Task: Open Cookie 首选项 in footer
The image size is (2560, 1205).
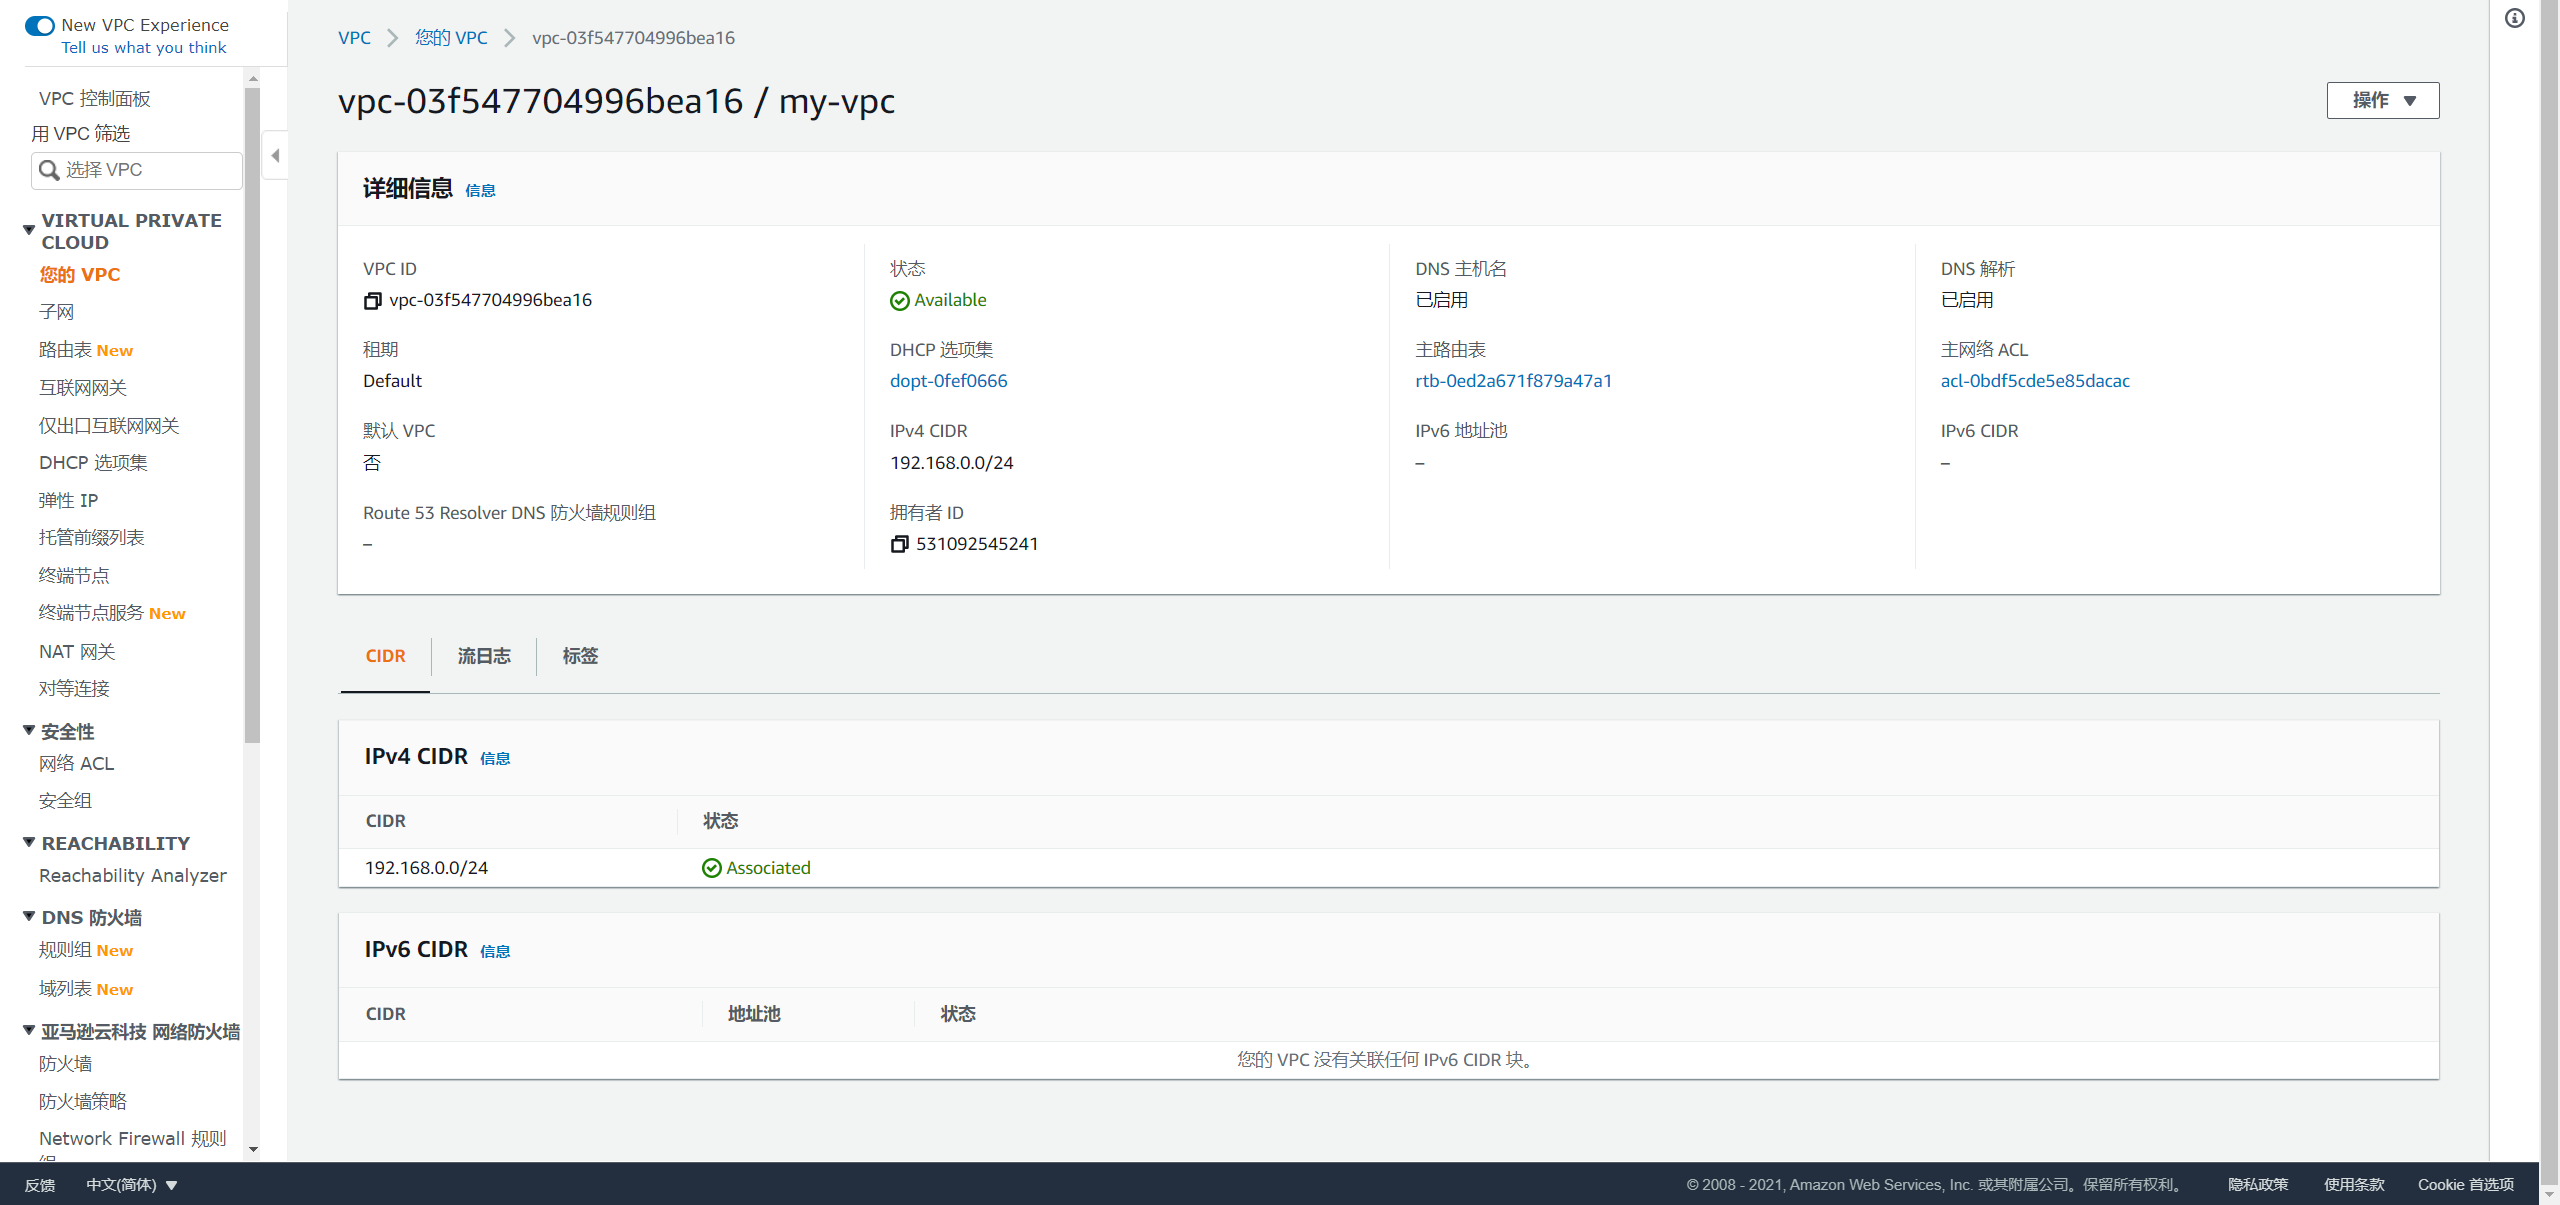Action: click(x=2465, y=1185)
